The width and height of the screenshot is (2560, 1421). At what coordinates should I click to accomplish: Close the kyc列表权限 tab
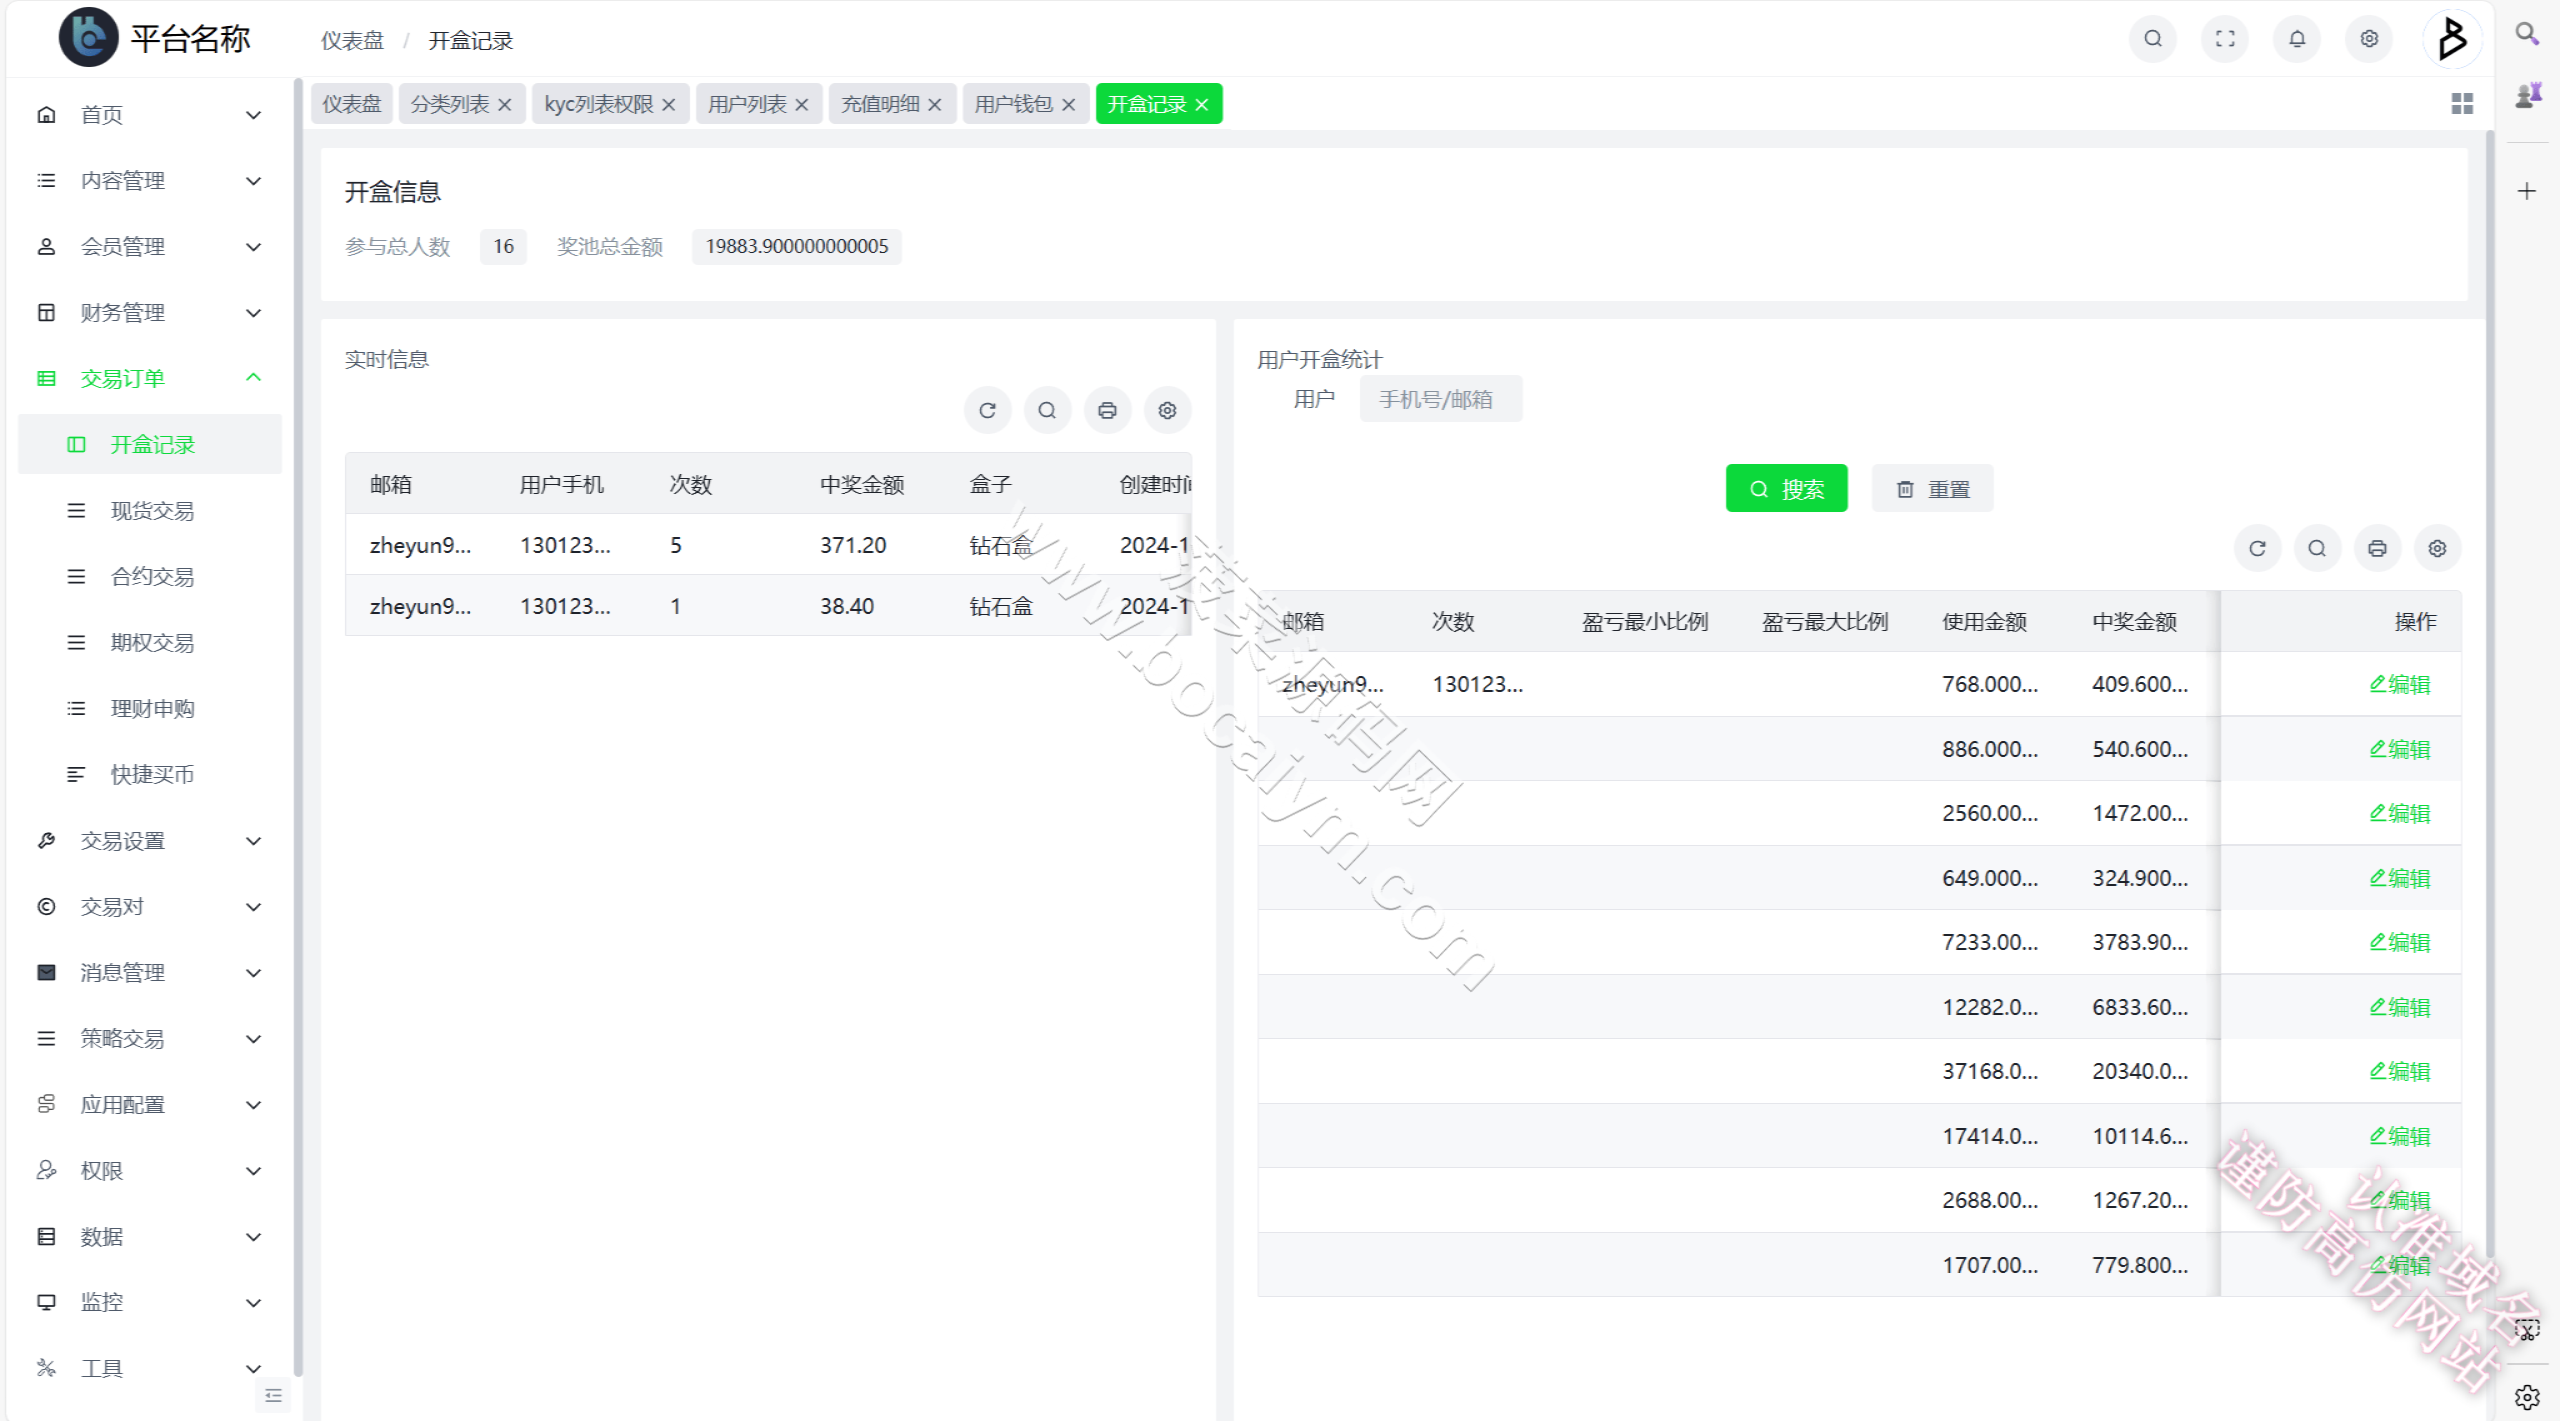point(668,105)
